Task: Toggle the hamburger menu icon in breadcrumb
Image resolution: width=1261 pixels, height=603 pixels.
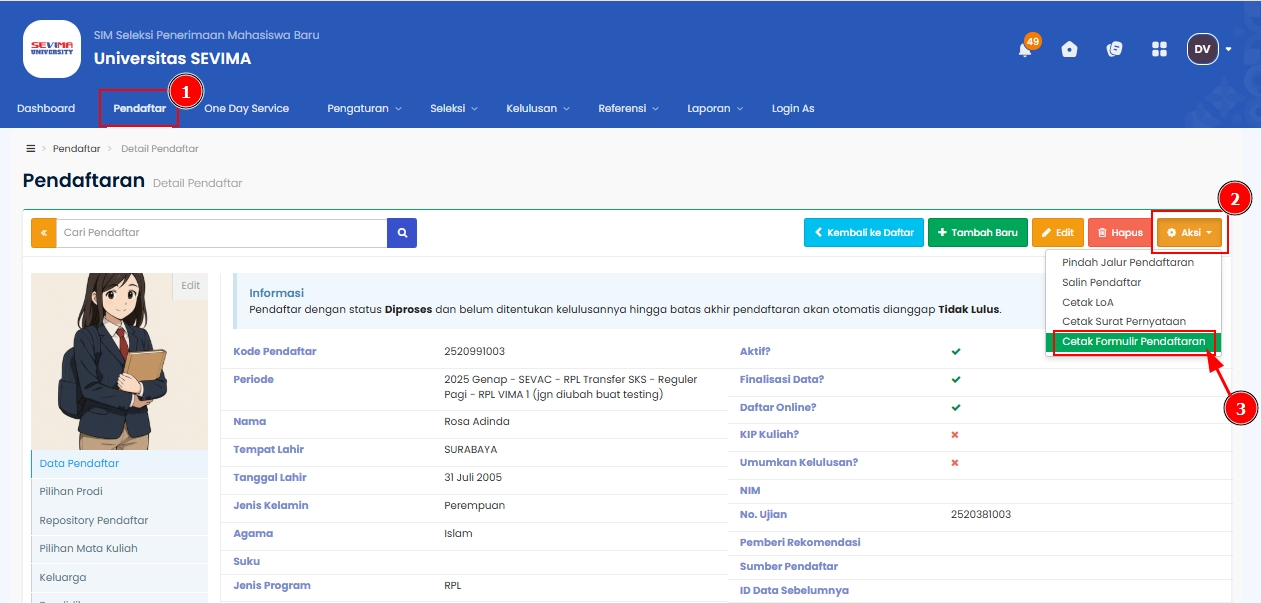Action: [x=31, y=148]
